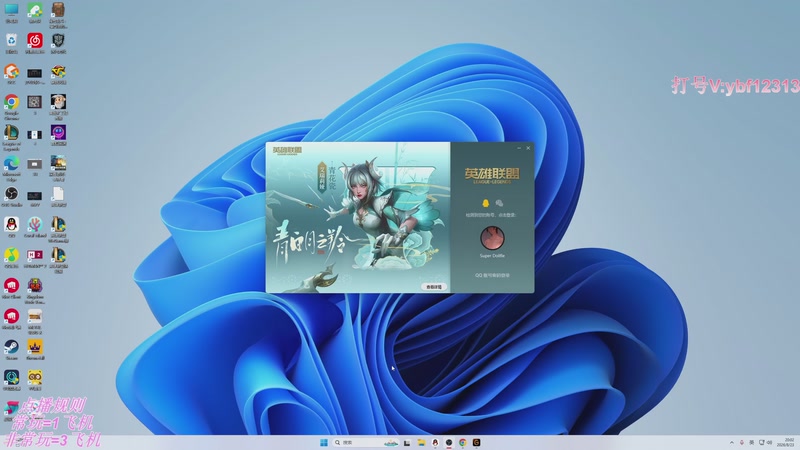Open the This PC monitor icon on desktop
800x450 pixels.
(x=11, y=13)
